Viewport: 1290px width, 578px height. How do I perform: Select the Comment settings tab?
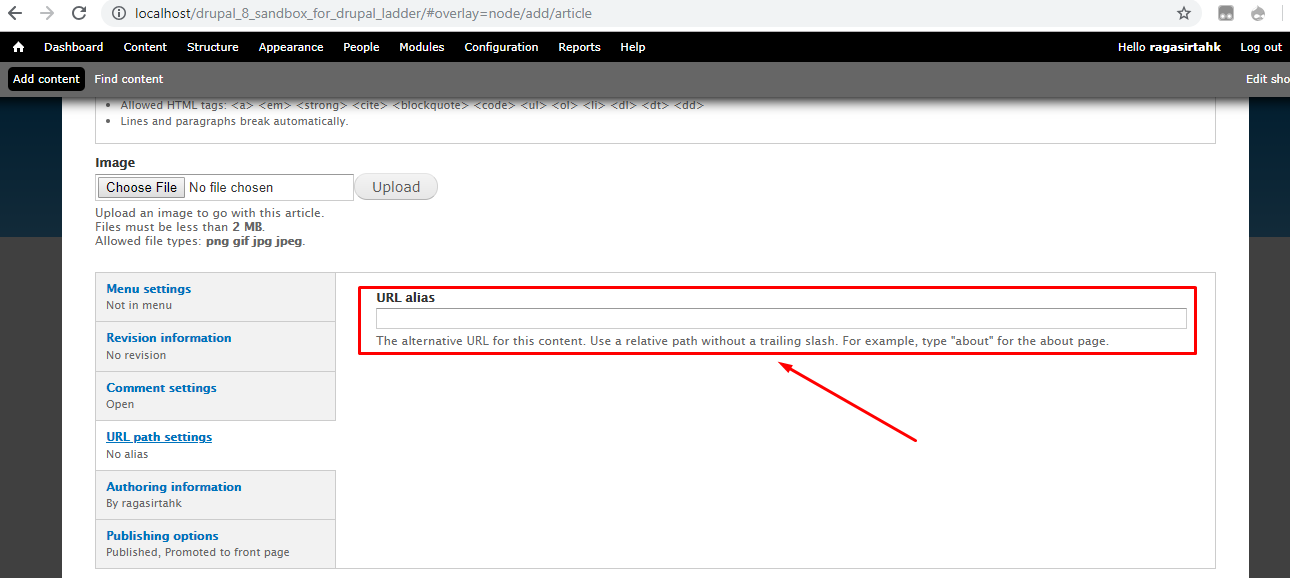(x=161, y=387)
